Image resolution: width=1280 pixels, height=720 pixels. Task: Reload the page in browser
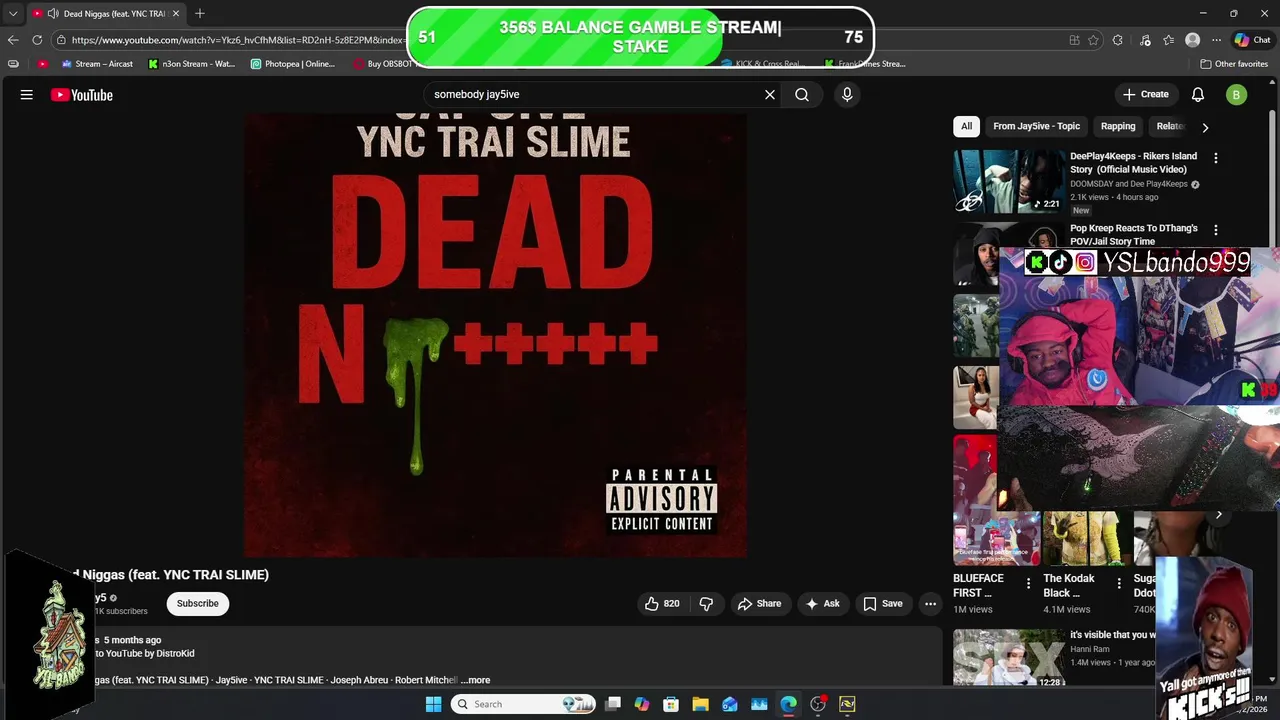(37, 40)
